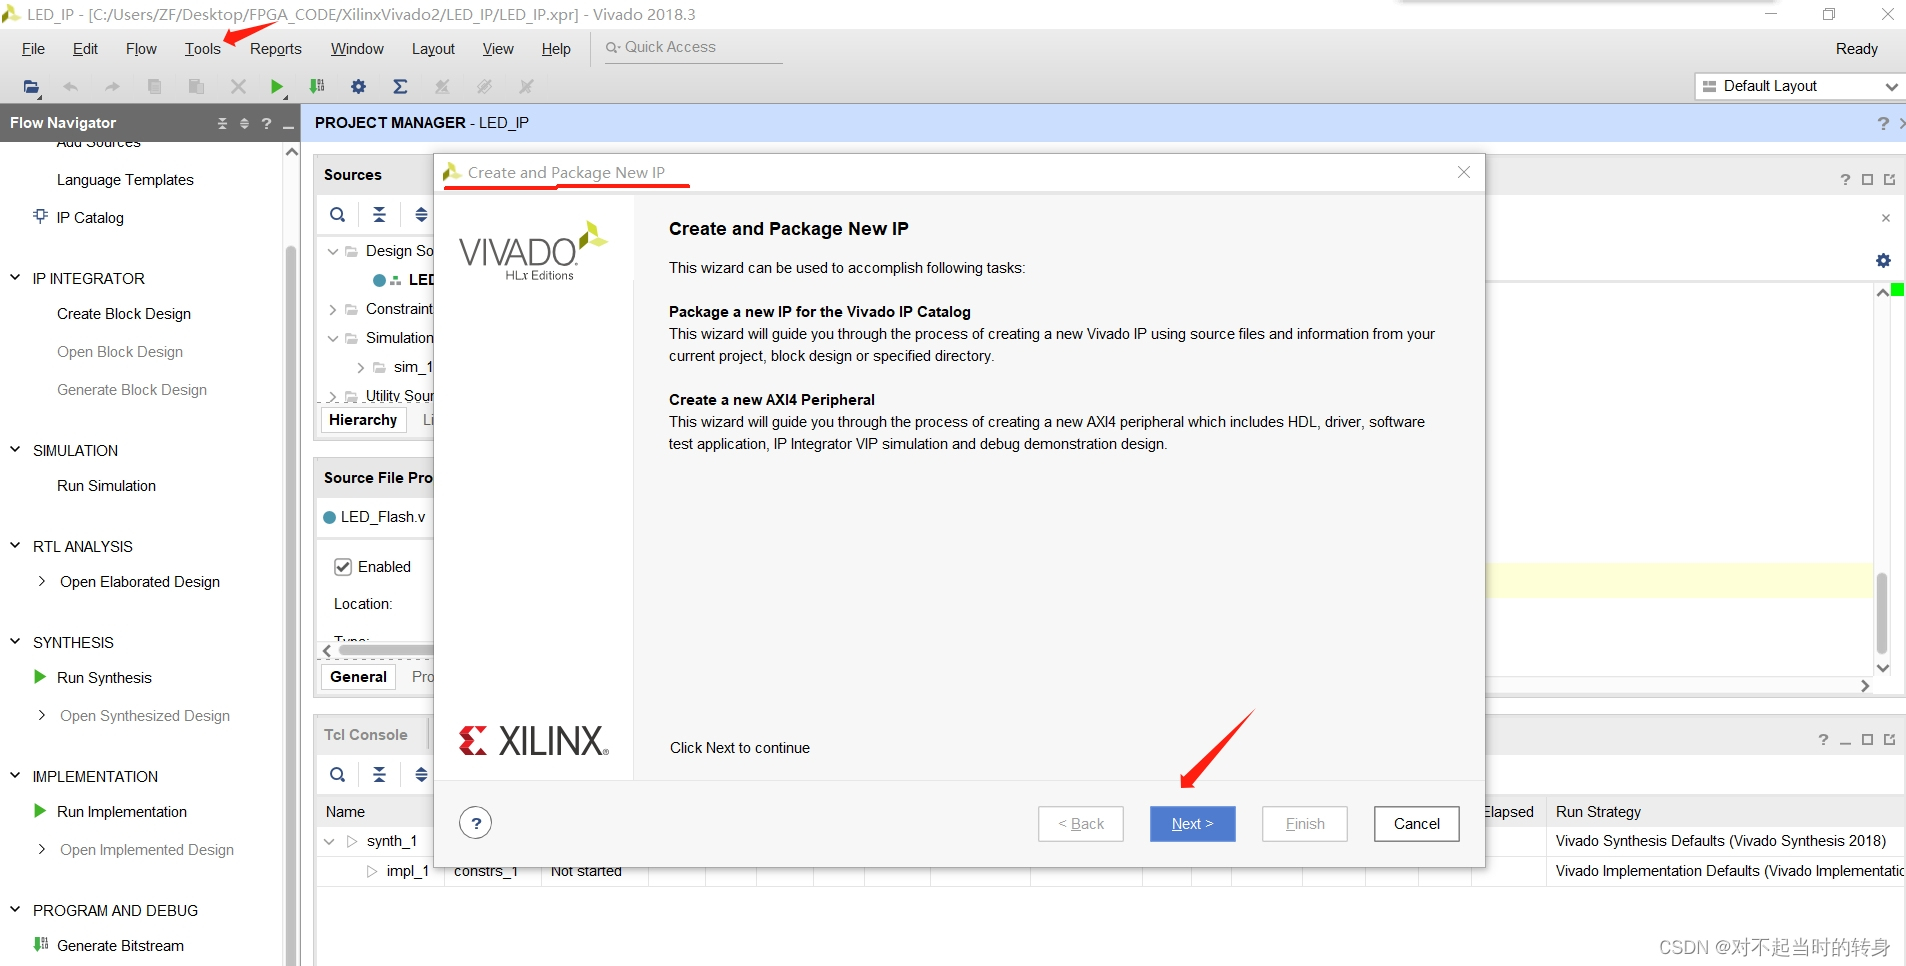Click the Delete X toolbar icon
The height and width of the screenshot is (966, 1906).
tap(238, 87)
